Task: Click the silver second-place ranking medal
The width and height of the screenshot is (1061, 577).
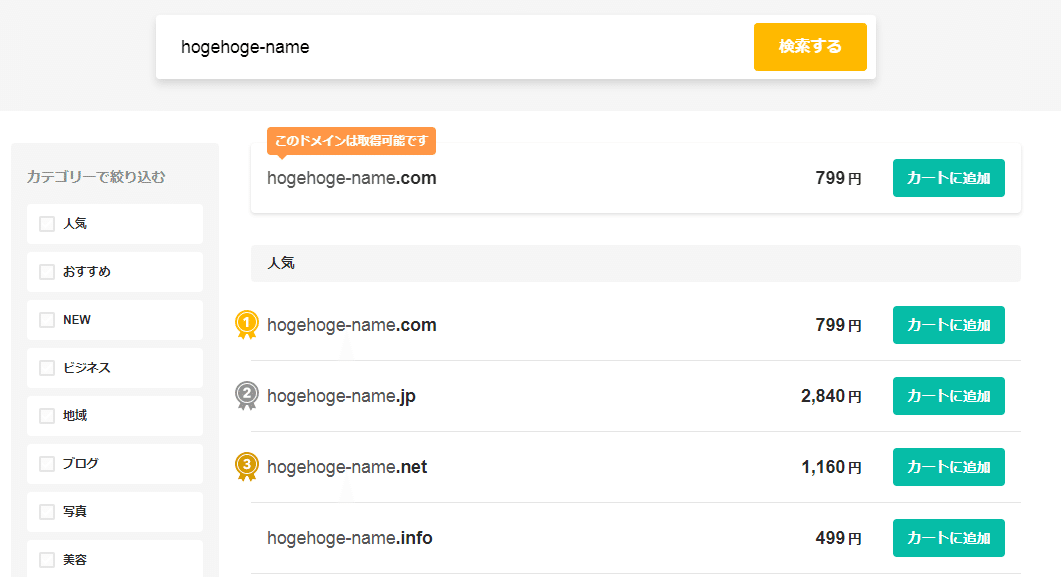Action: [247, 395]
